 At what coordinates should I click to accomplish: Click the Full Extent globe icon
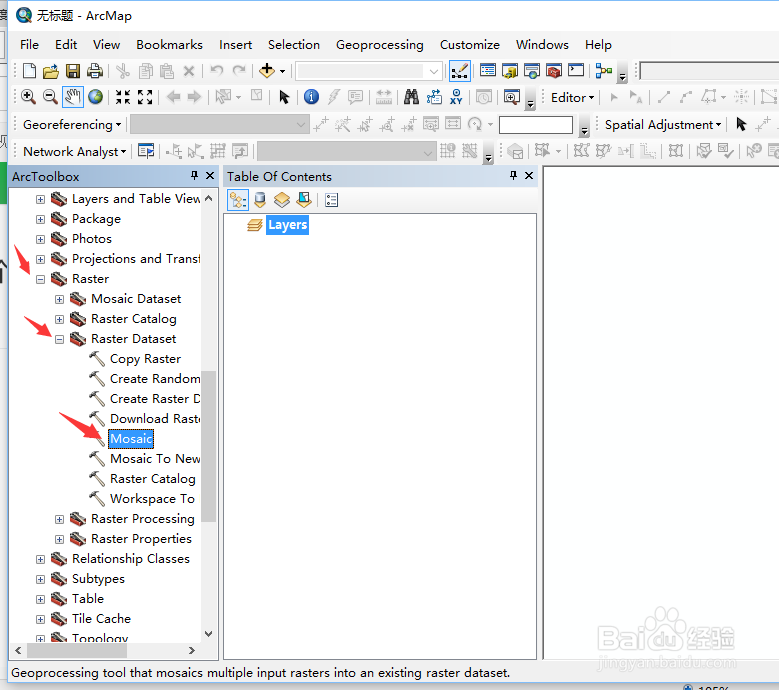(95, 97)
